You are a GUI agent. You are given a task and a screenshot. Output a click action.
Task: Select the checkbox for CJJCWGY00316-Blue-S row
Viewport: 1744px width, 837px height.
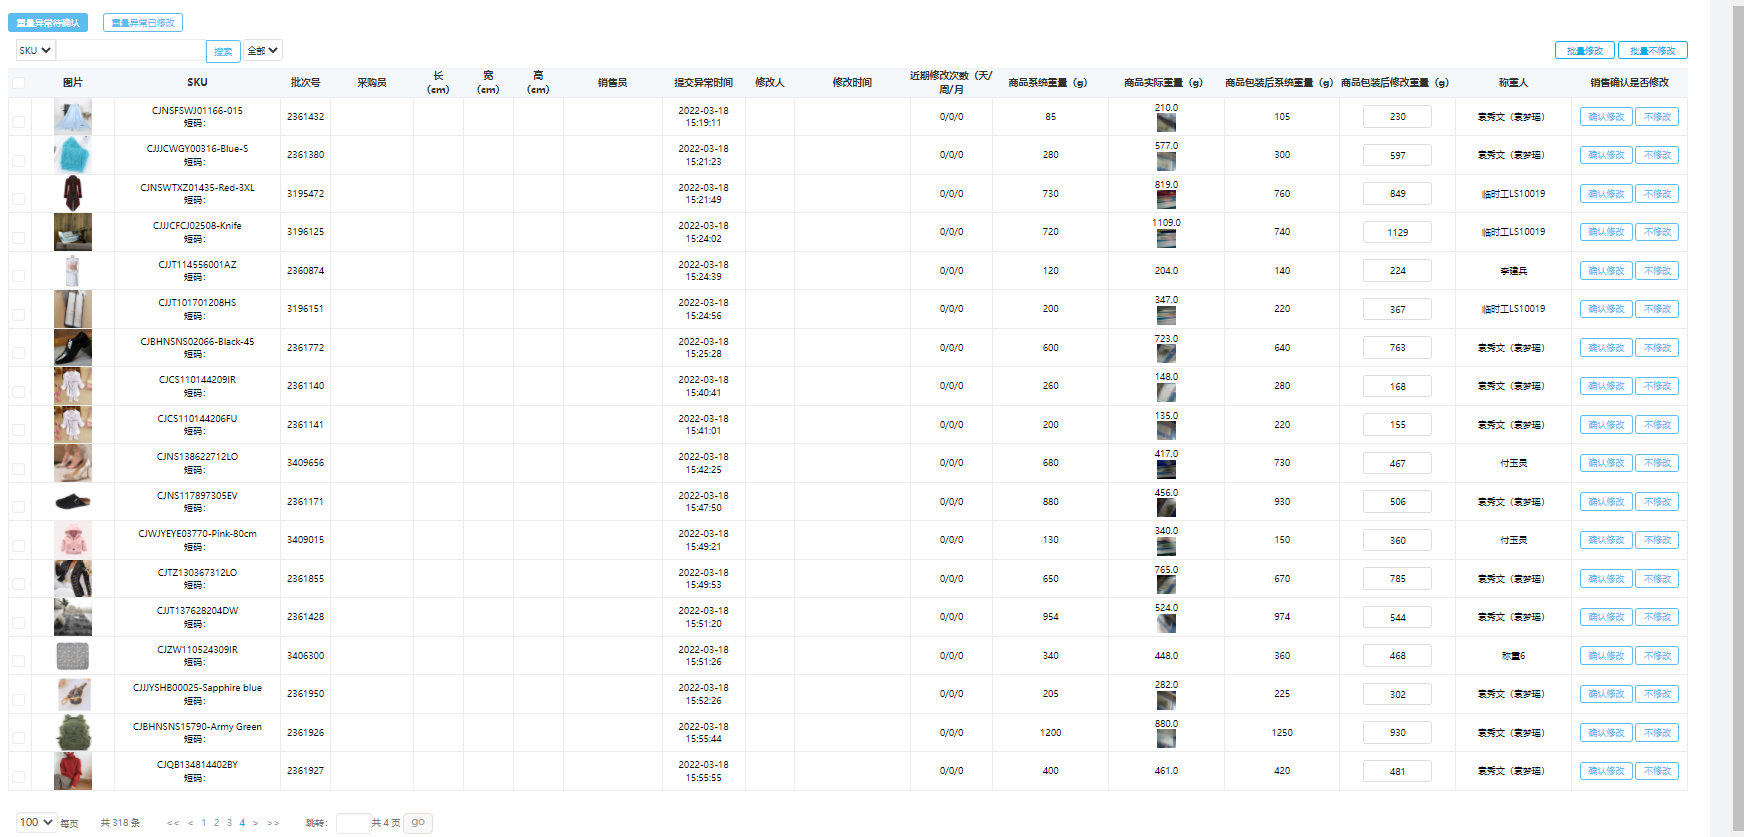pos(19,160)
